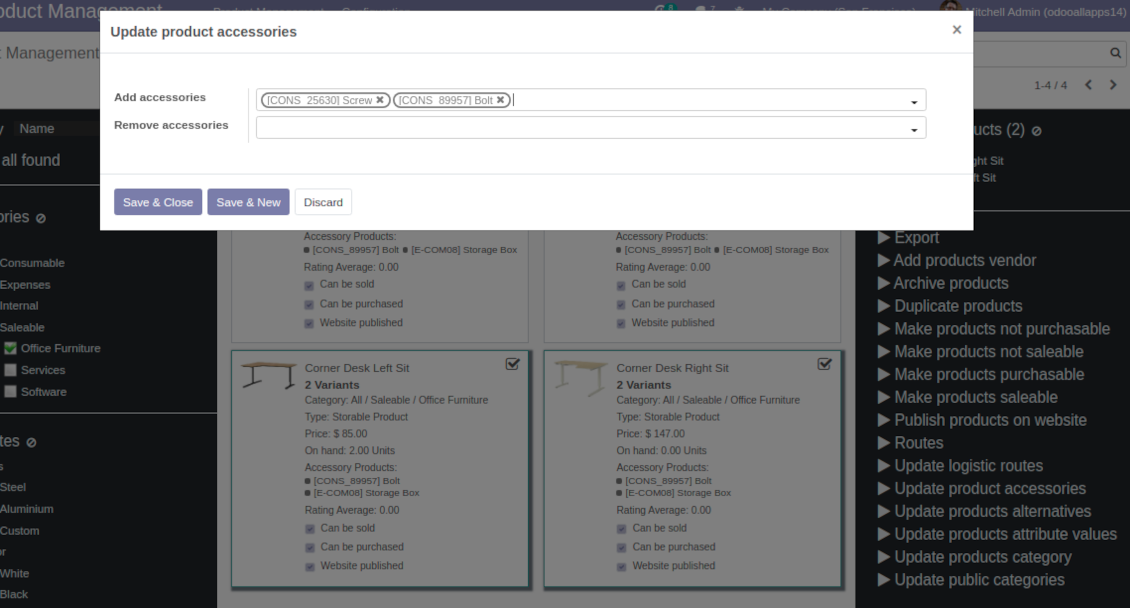Expand Add products vendor action
Screen dimensions: 1130x608
click(956, 261)
